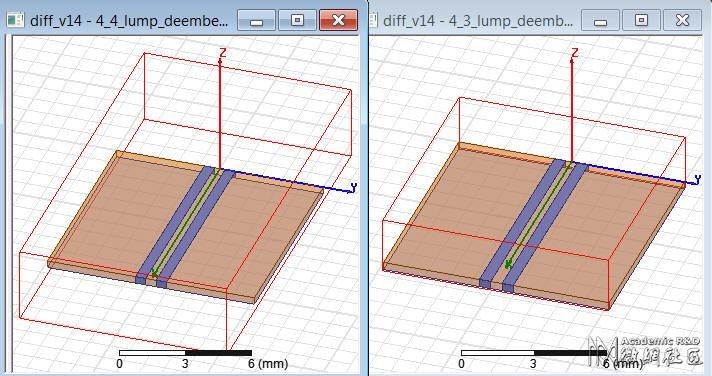Screen dimensions: 712x376
Task: Click the Z axis label in right view
Action: (x=575, y=52)
